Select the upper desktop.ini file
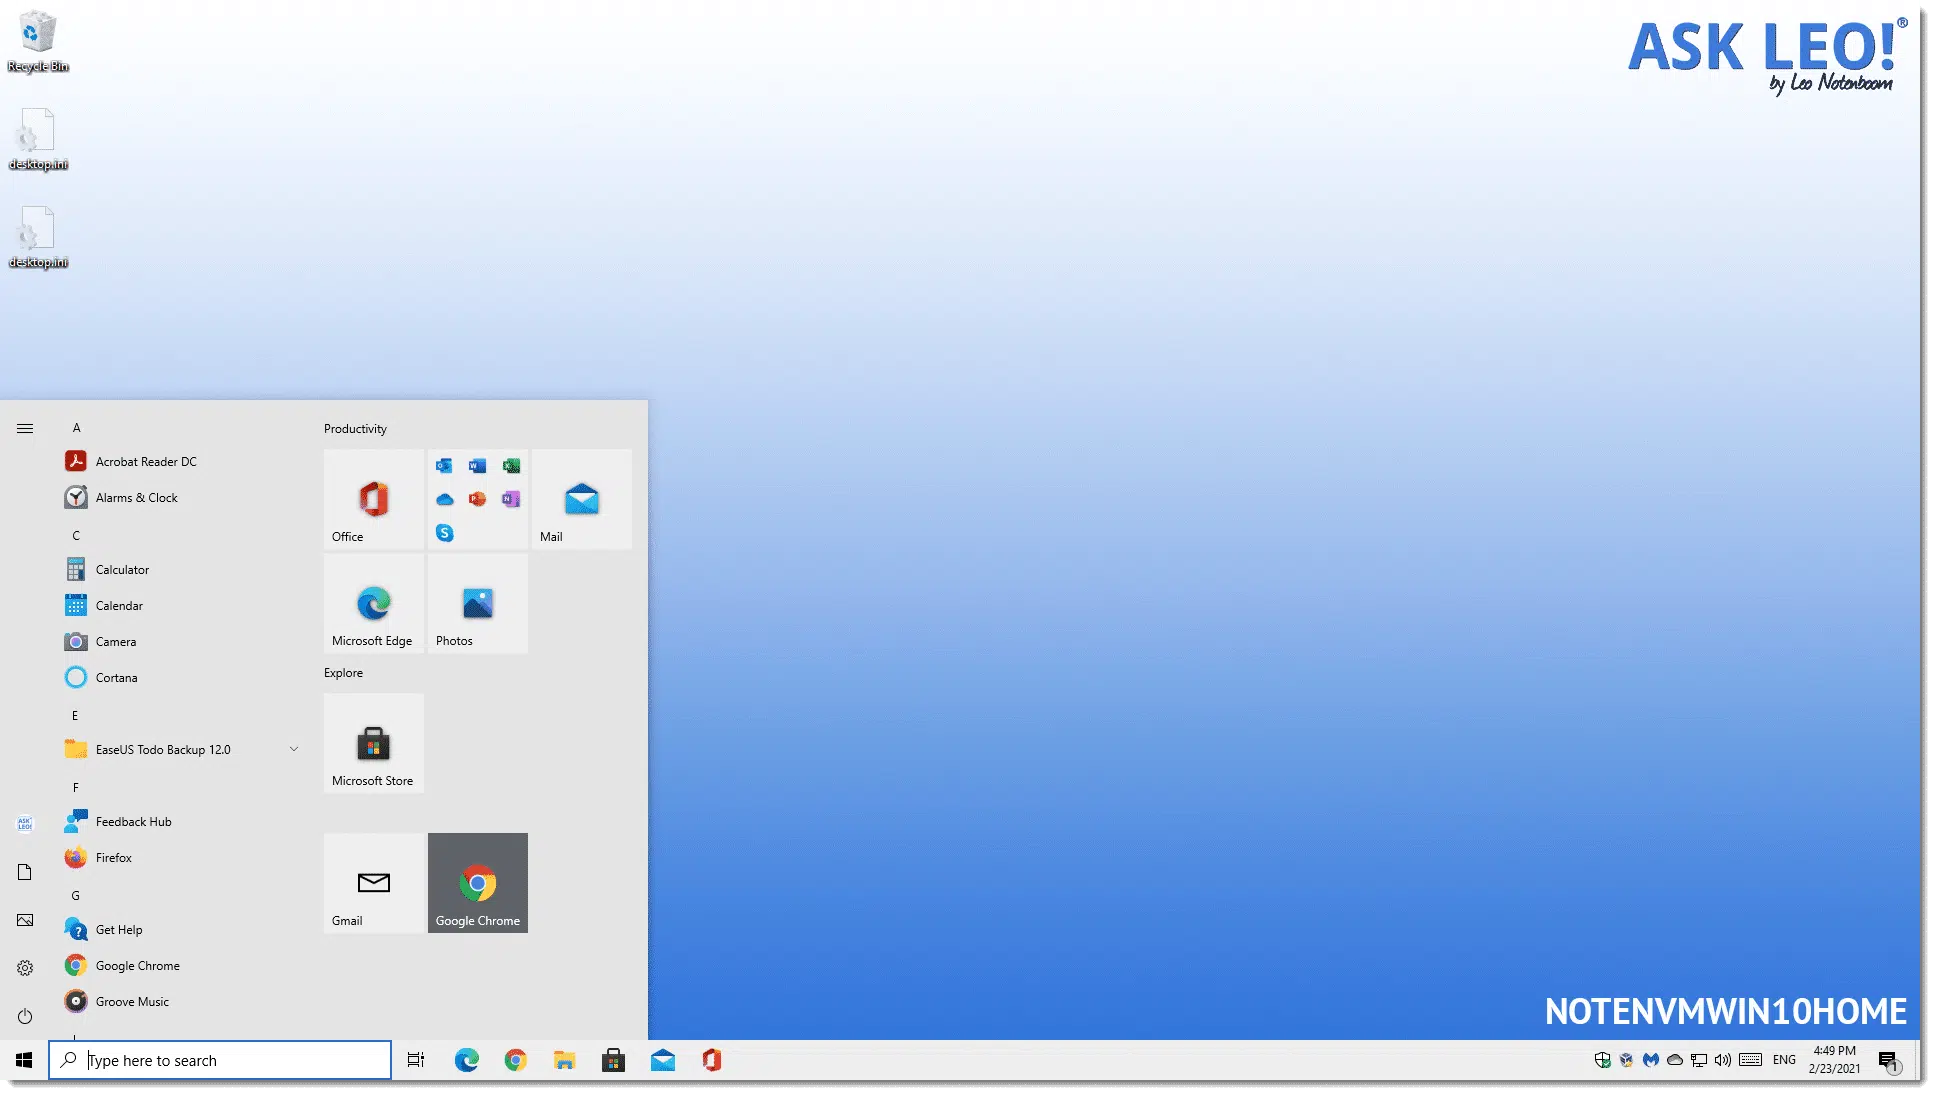Screen dimensions: 1935x1095 (38, 139)
